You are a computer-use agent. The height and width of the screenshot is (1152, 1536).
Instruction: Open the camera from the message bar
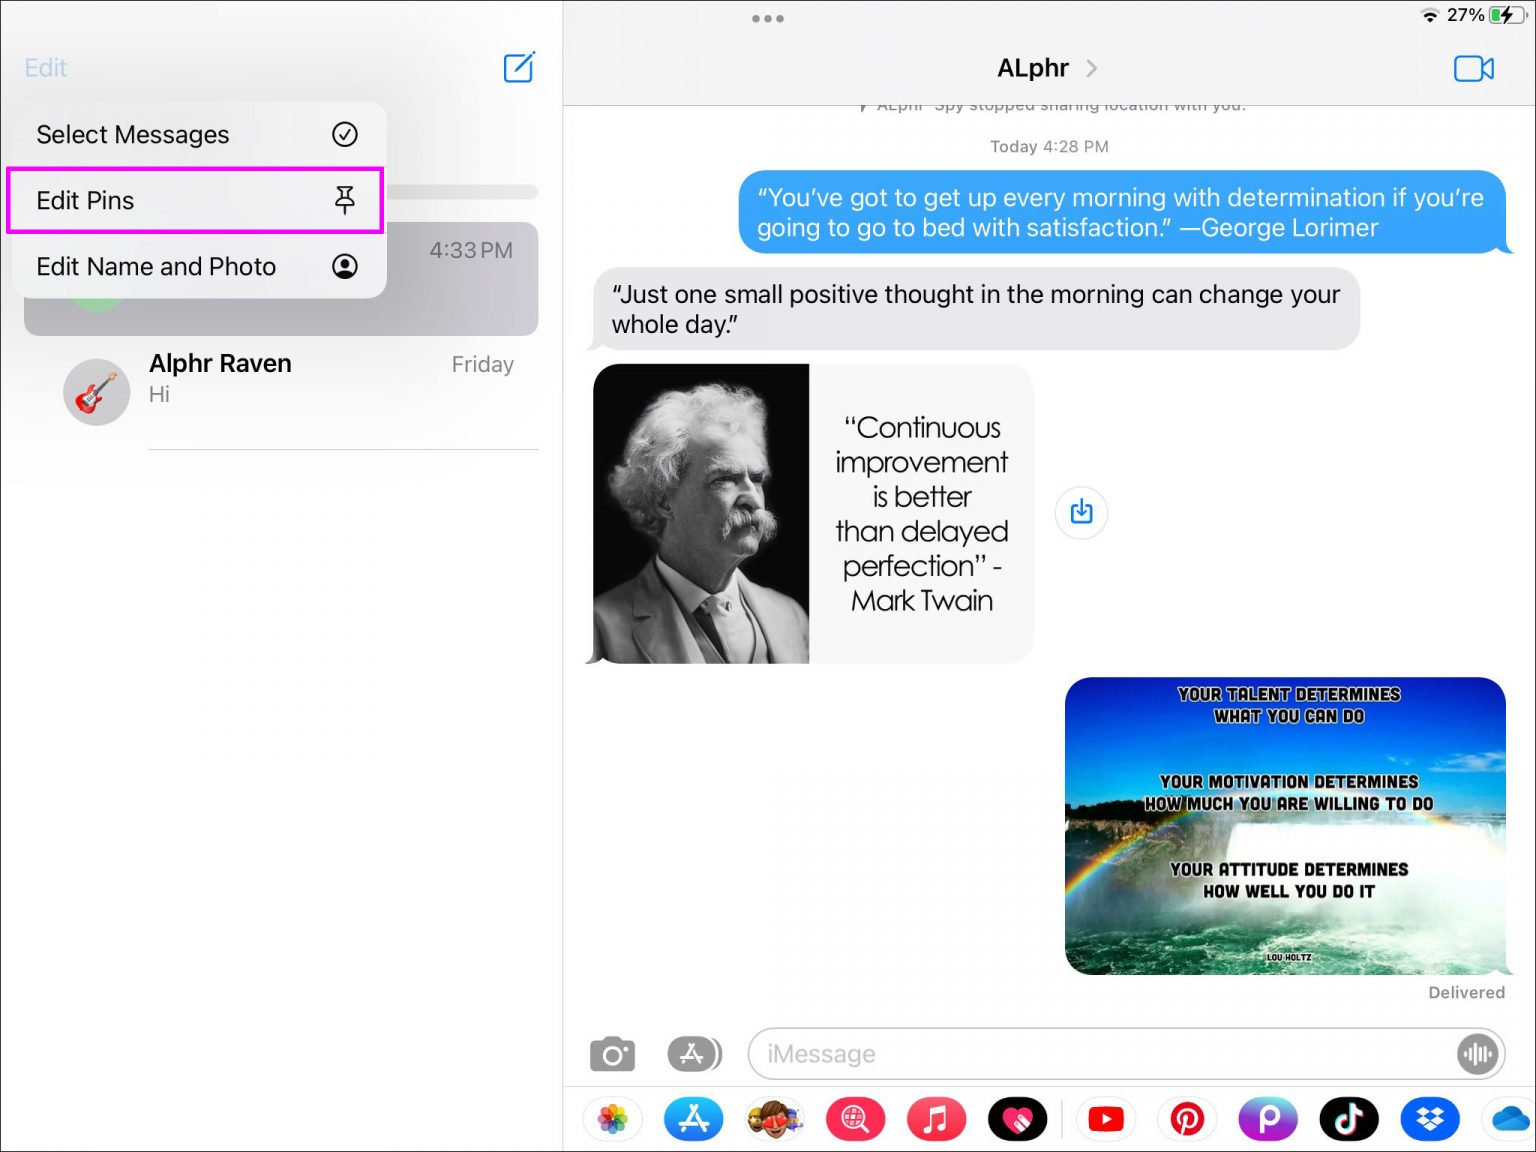(612, 1053)
